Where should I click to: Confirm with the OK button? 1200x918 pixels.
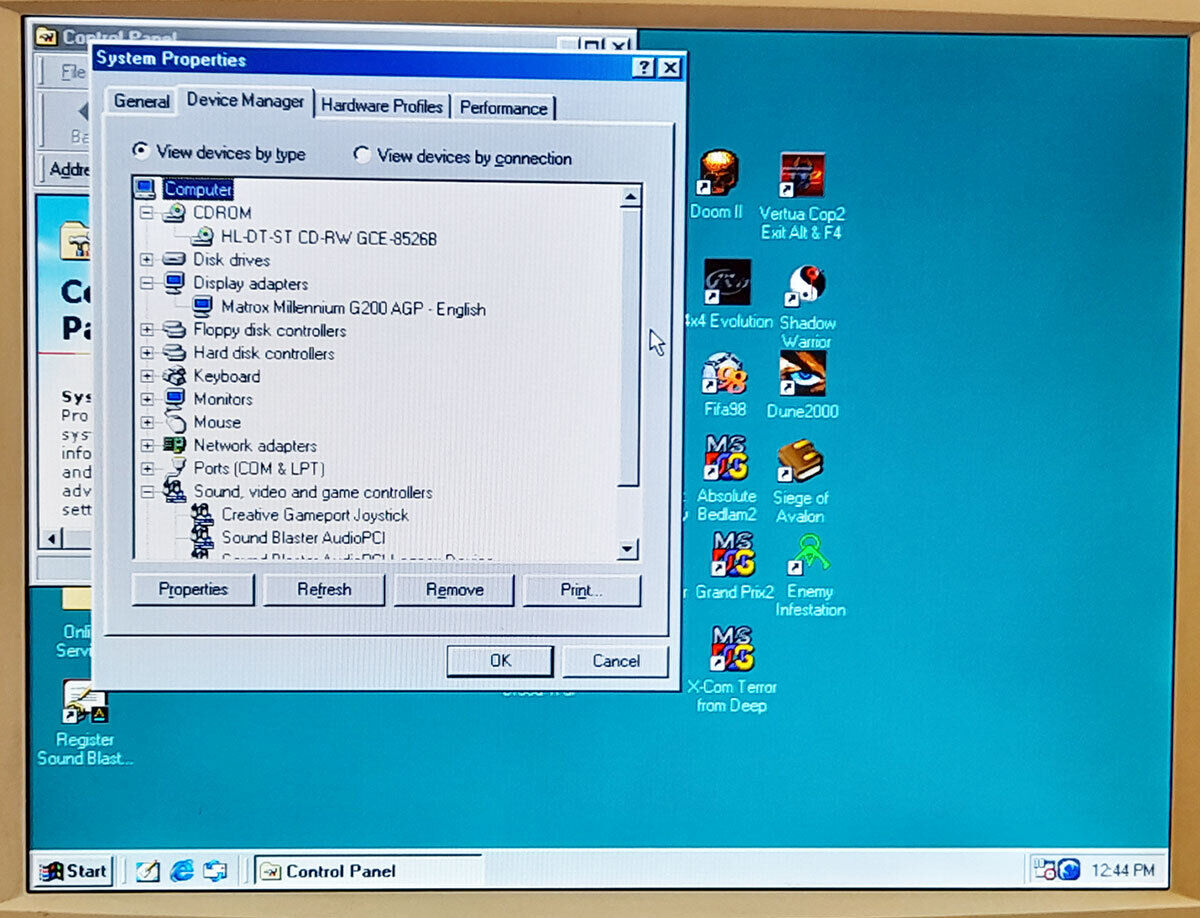[x=500, y=660]
